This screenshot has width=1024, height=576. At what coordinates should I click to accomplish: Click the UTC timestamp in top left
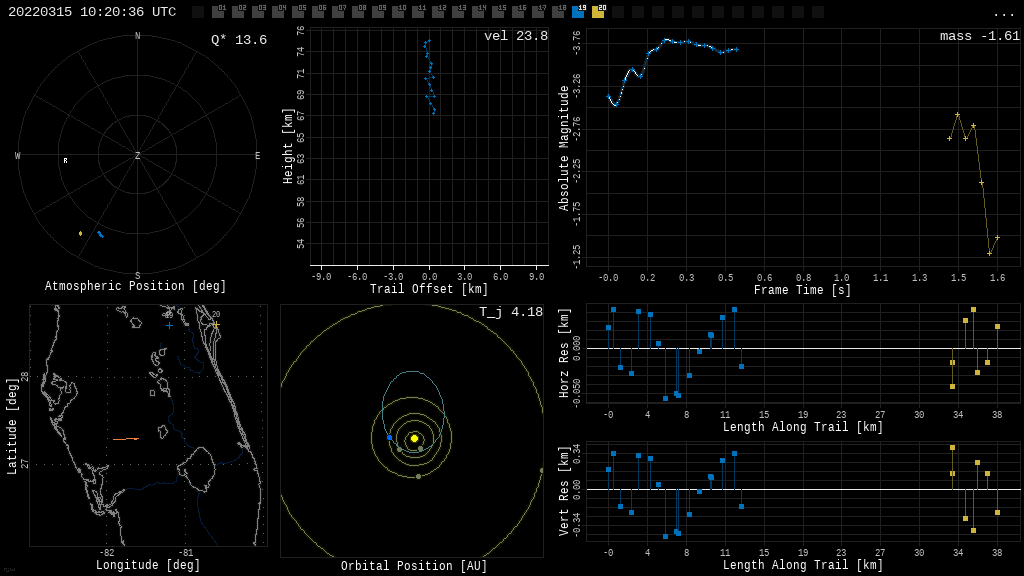click(92, 12)
